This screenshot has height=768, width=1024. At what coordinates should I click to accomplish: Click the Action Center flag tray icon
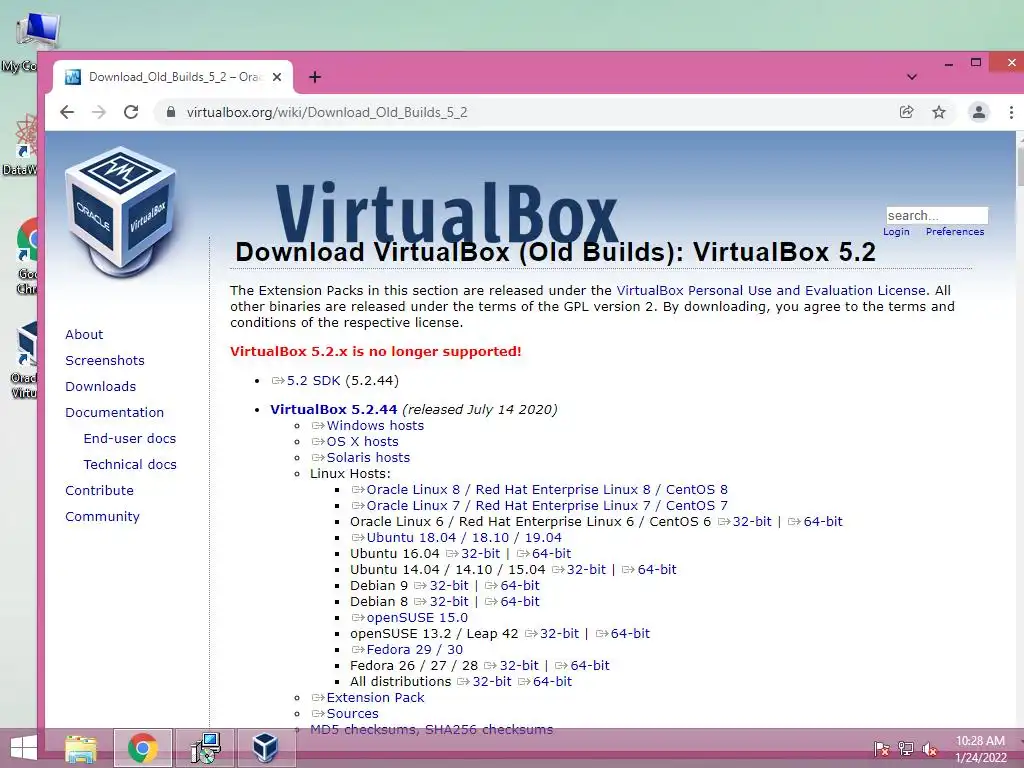click(x=881, y=749)
